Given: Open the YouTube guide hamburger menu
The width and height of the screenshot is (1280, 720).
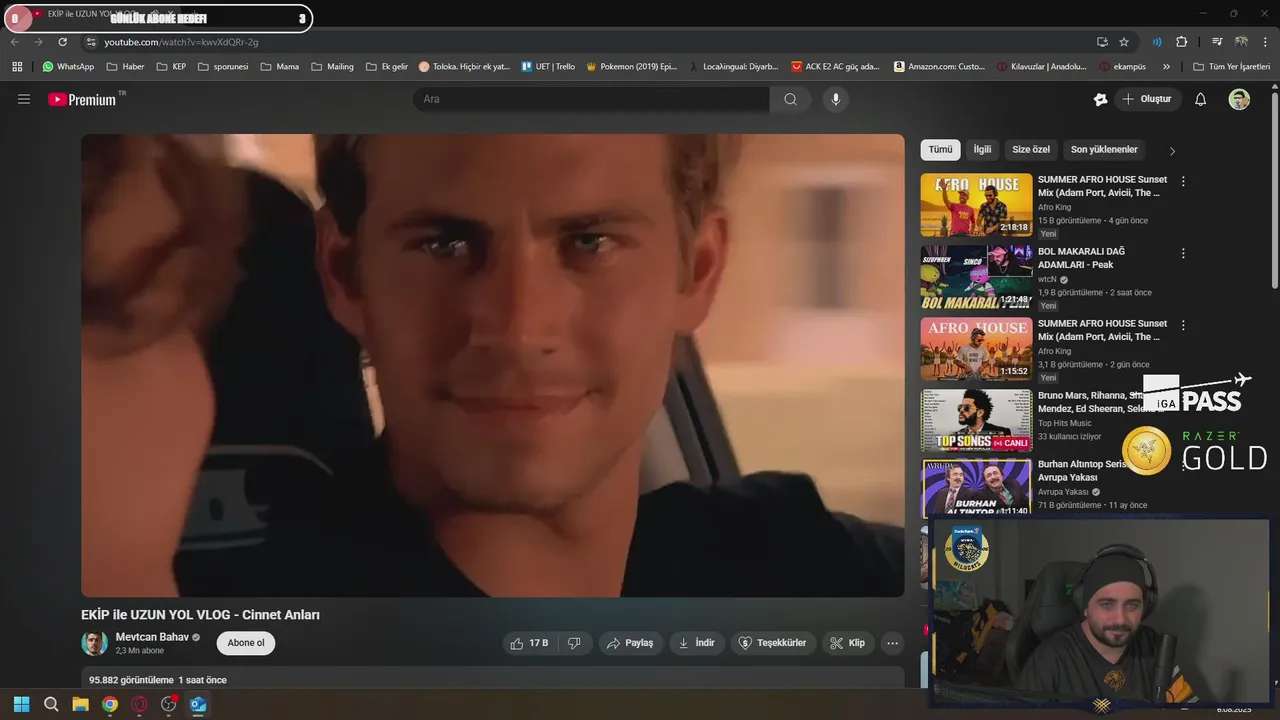Looking at the screenshot, I should [x=24, y=99].
